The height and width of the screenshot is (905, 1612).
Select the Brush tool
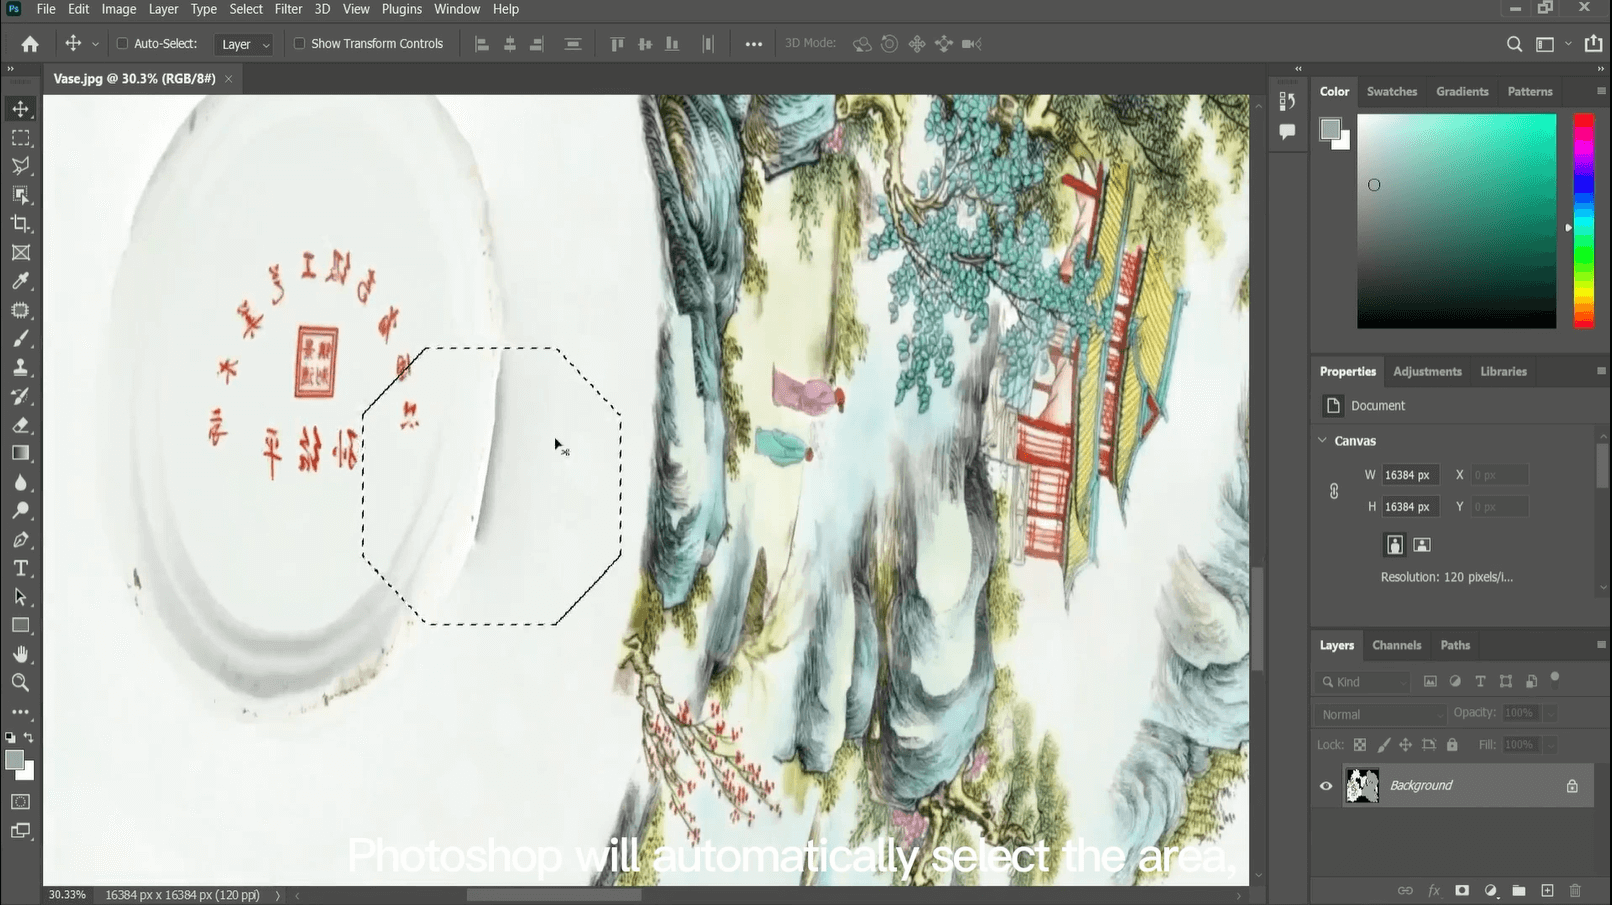[x=20, y=339]
